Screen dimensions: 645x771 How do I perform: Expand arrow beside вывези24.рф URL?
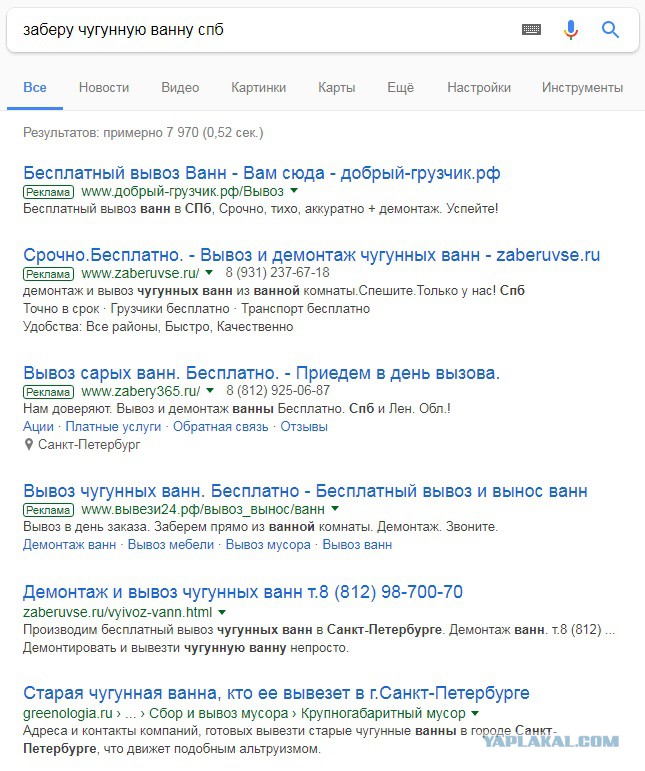click(x=335, y=508)
